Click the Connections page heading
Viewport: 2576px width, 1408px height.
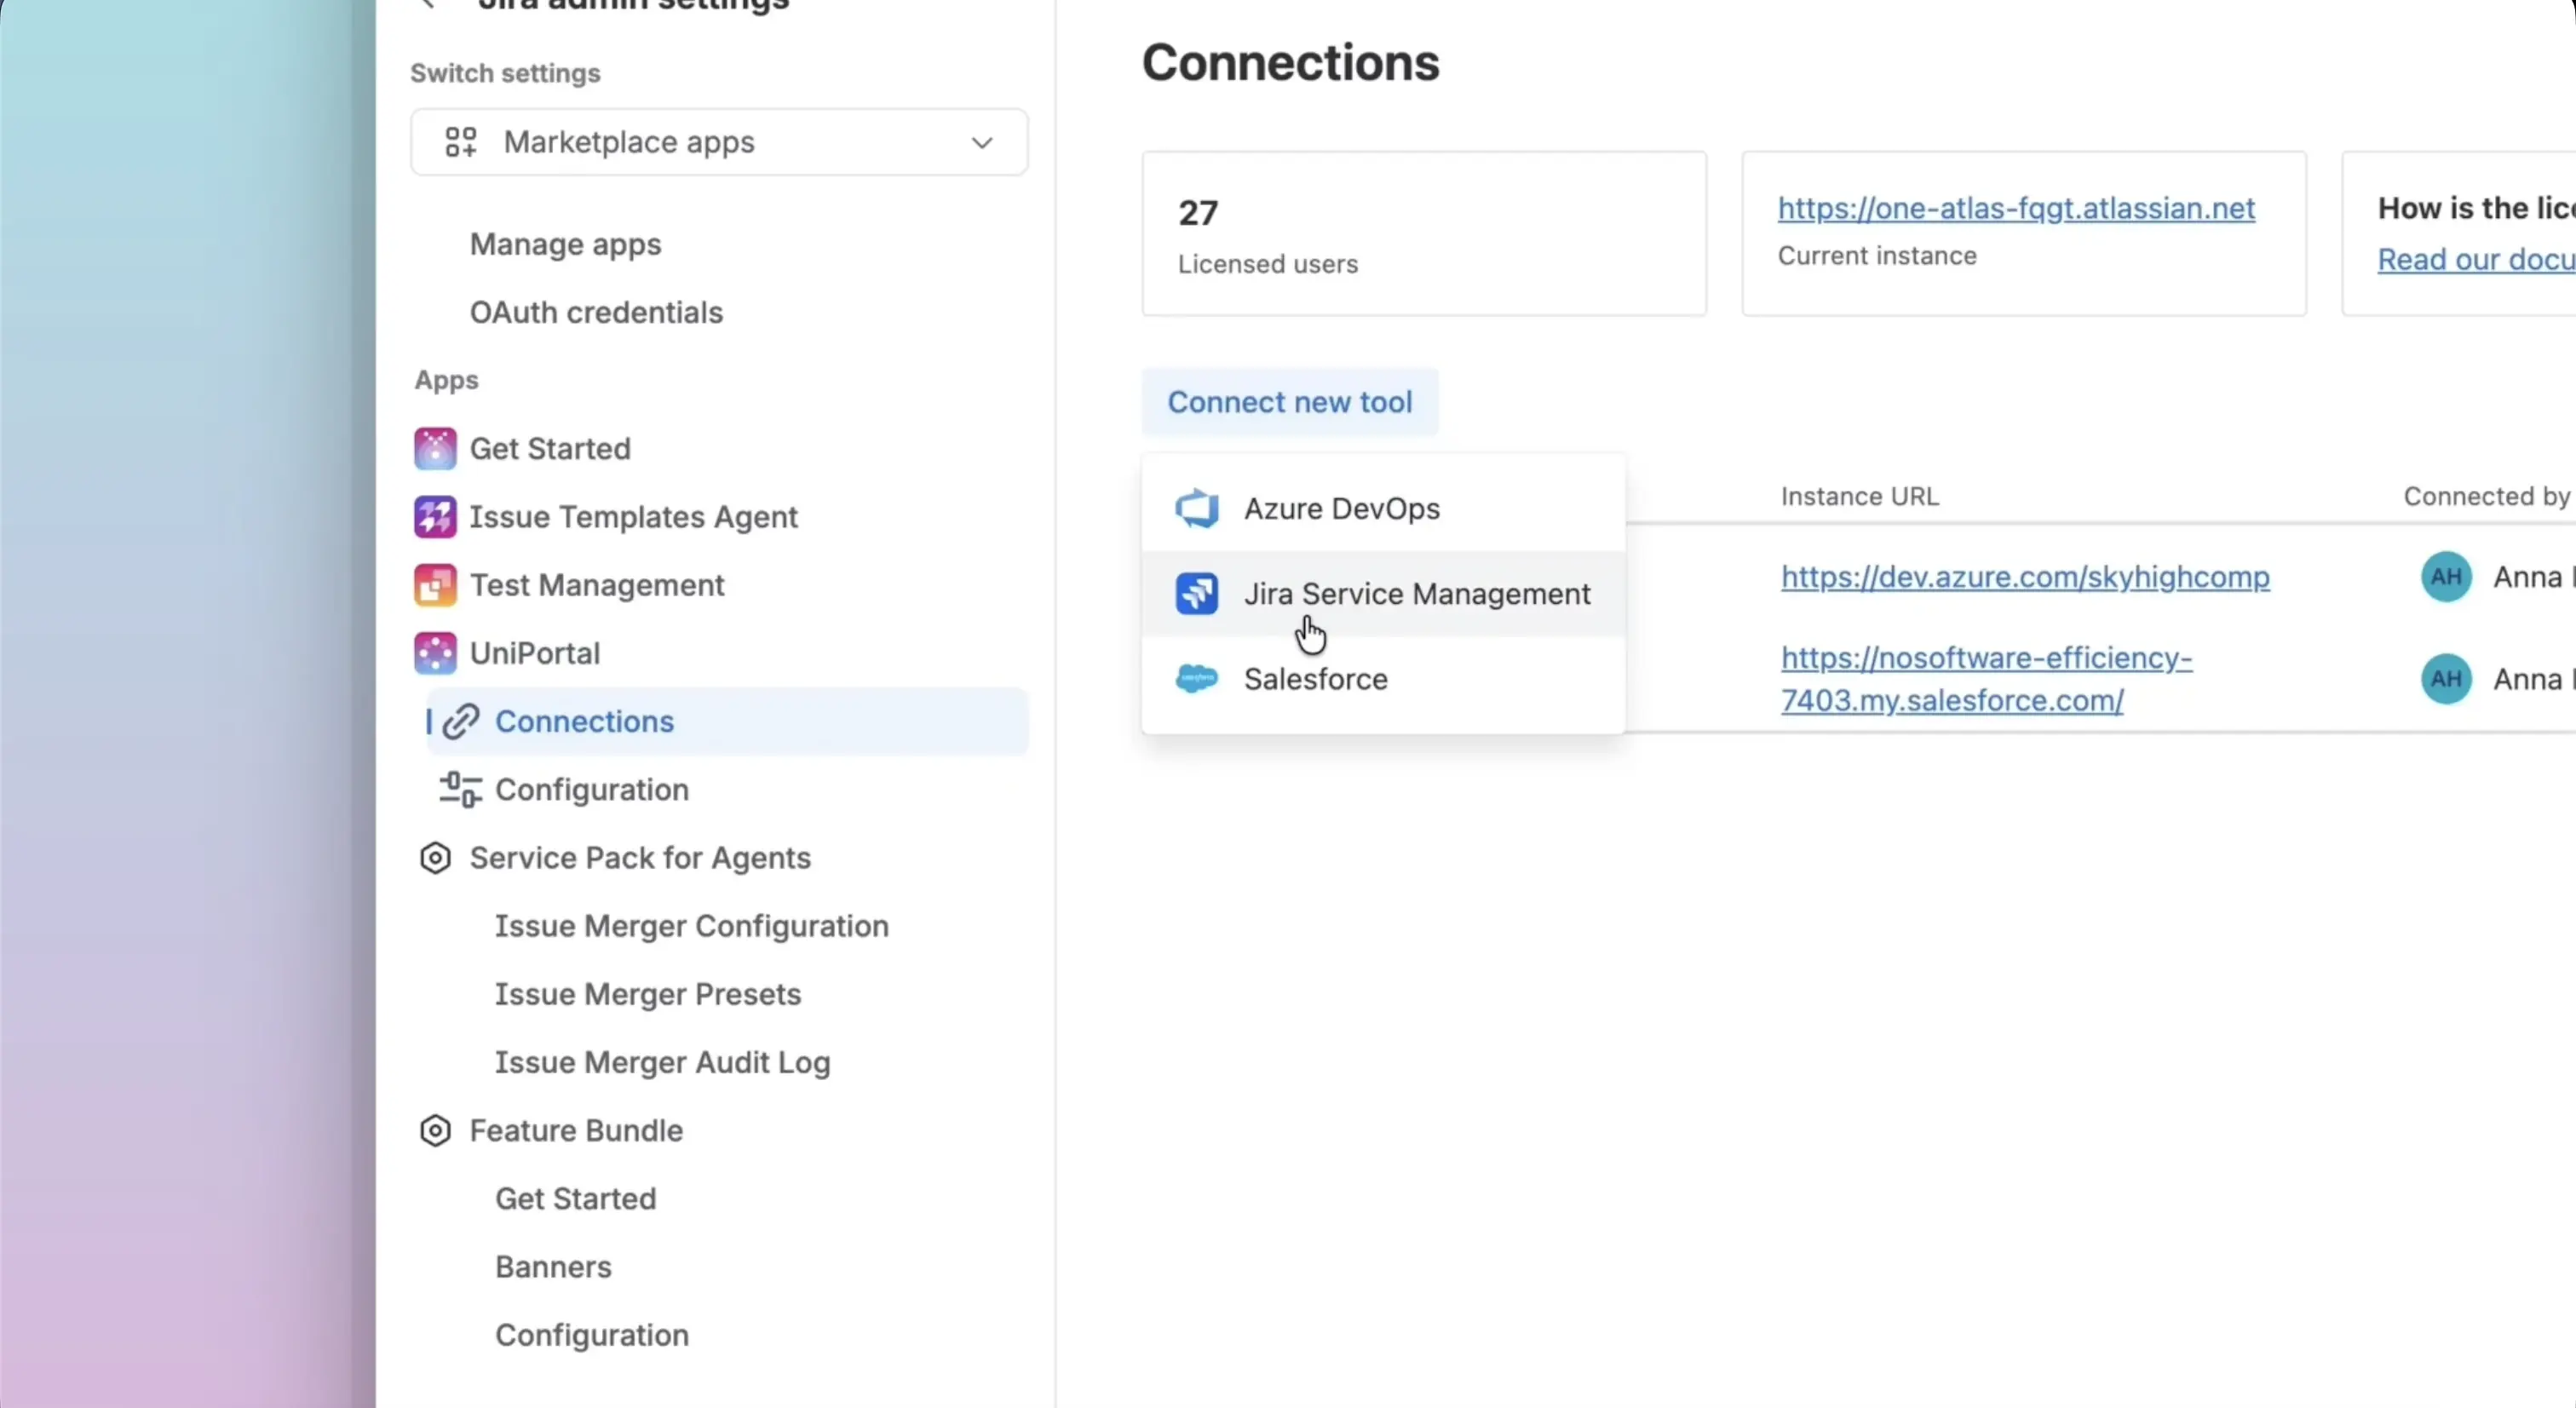tap(1290, 62)
